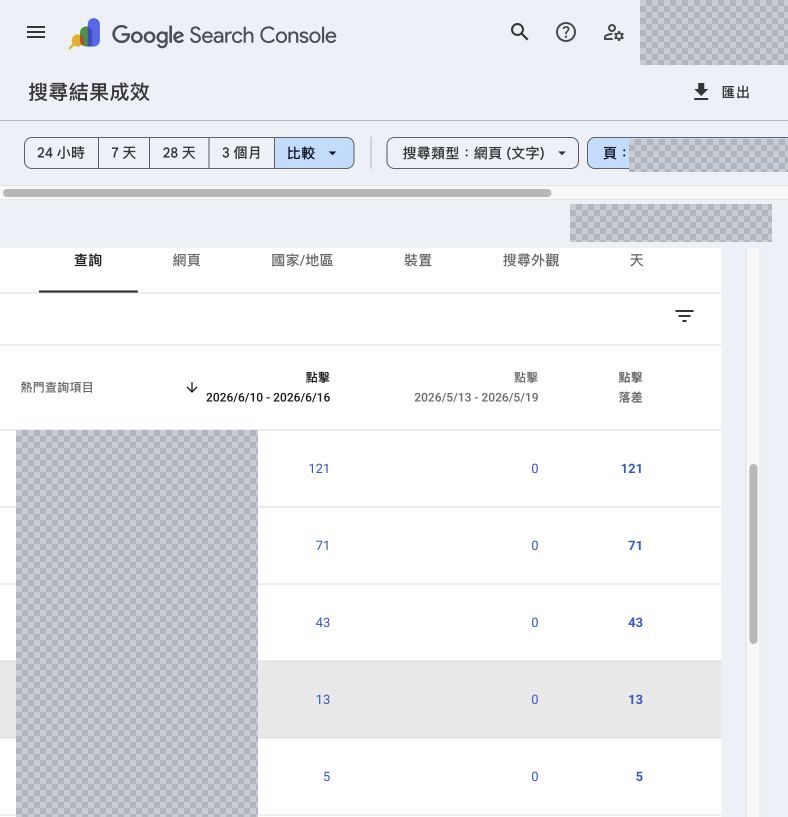The width and height of the screenshot is (788, 817).
Task: Open the hamburger navigation menu
Action: (36, 32)
